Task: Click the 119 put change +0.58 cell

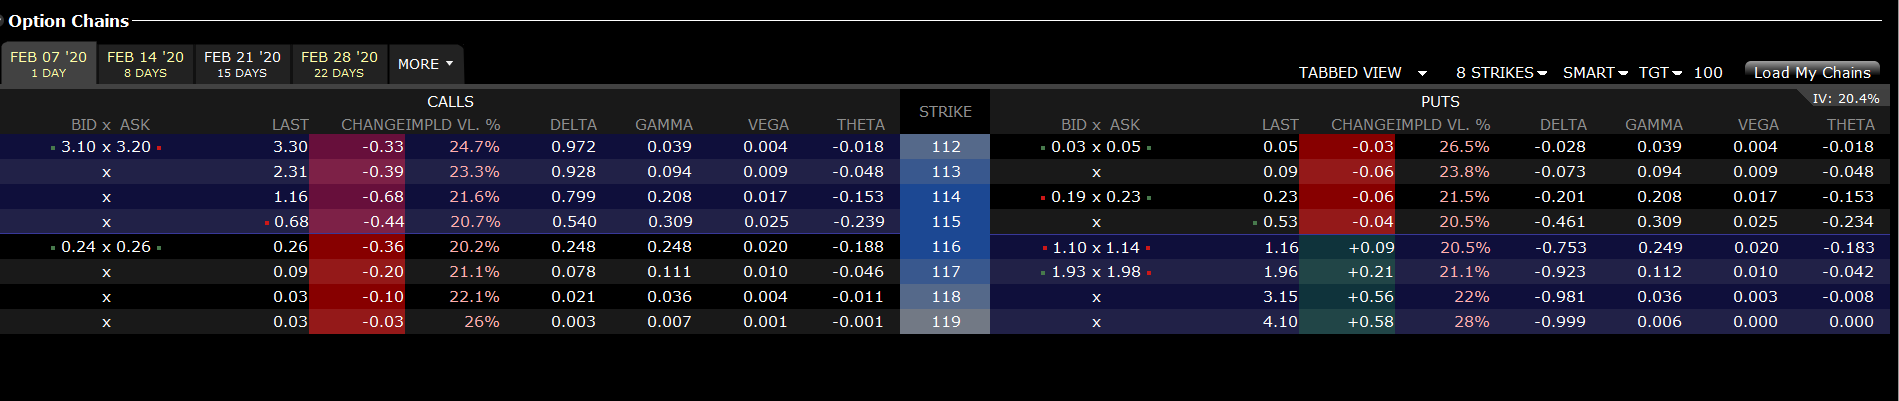Action: click(1347, 322)
